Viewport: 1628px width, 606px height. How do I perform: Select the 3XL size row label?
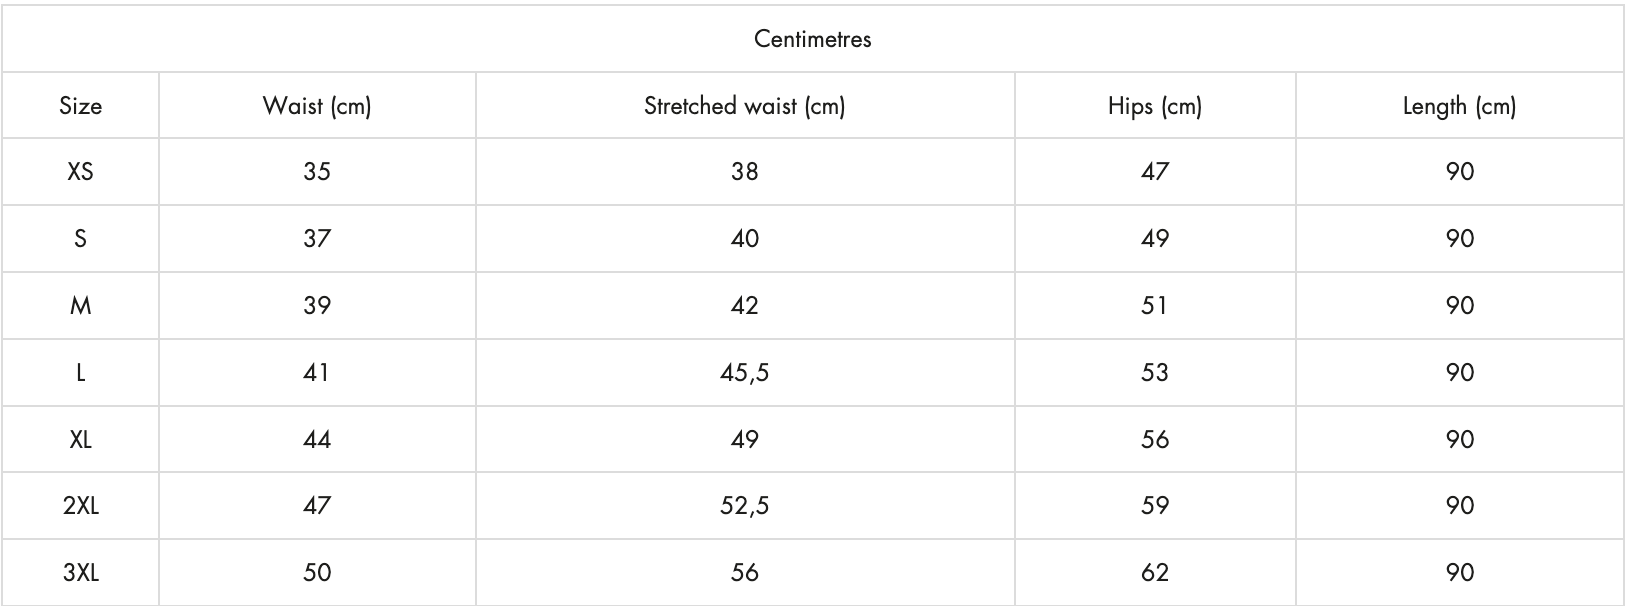pos(80,573)
